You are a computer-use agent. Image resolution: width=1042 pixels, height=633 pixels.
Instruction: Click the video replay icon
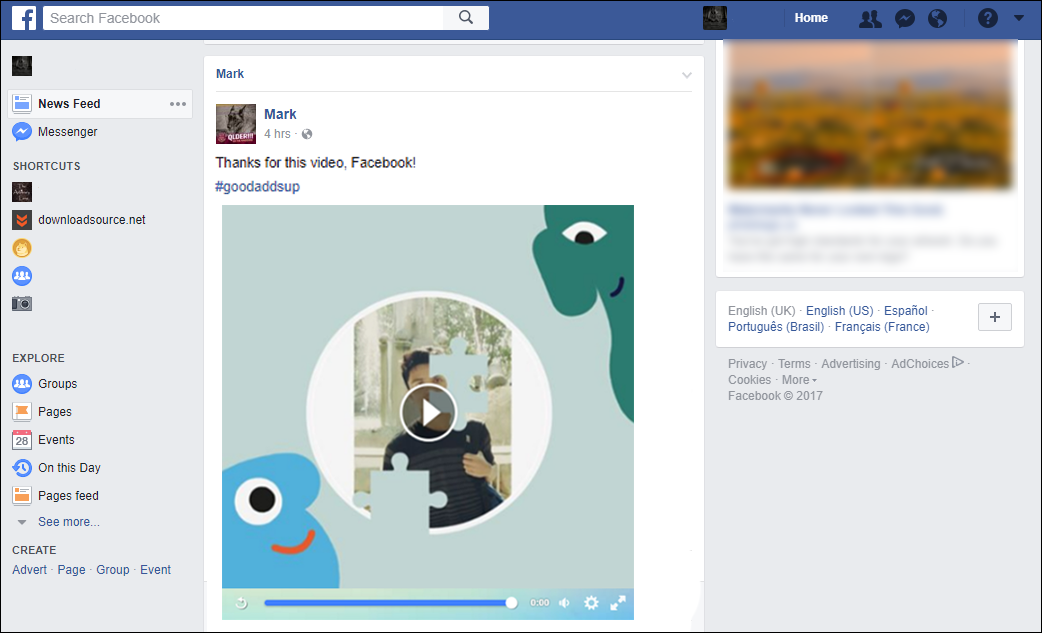click(x=241, y=603)
